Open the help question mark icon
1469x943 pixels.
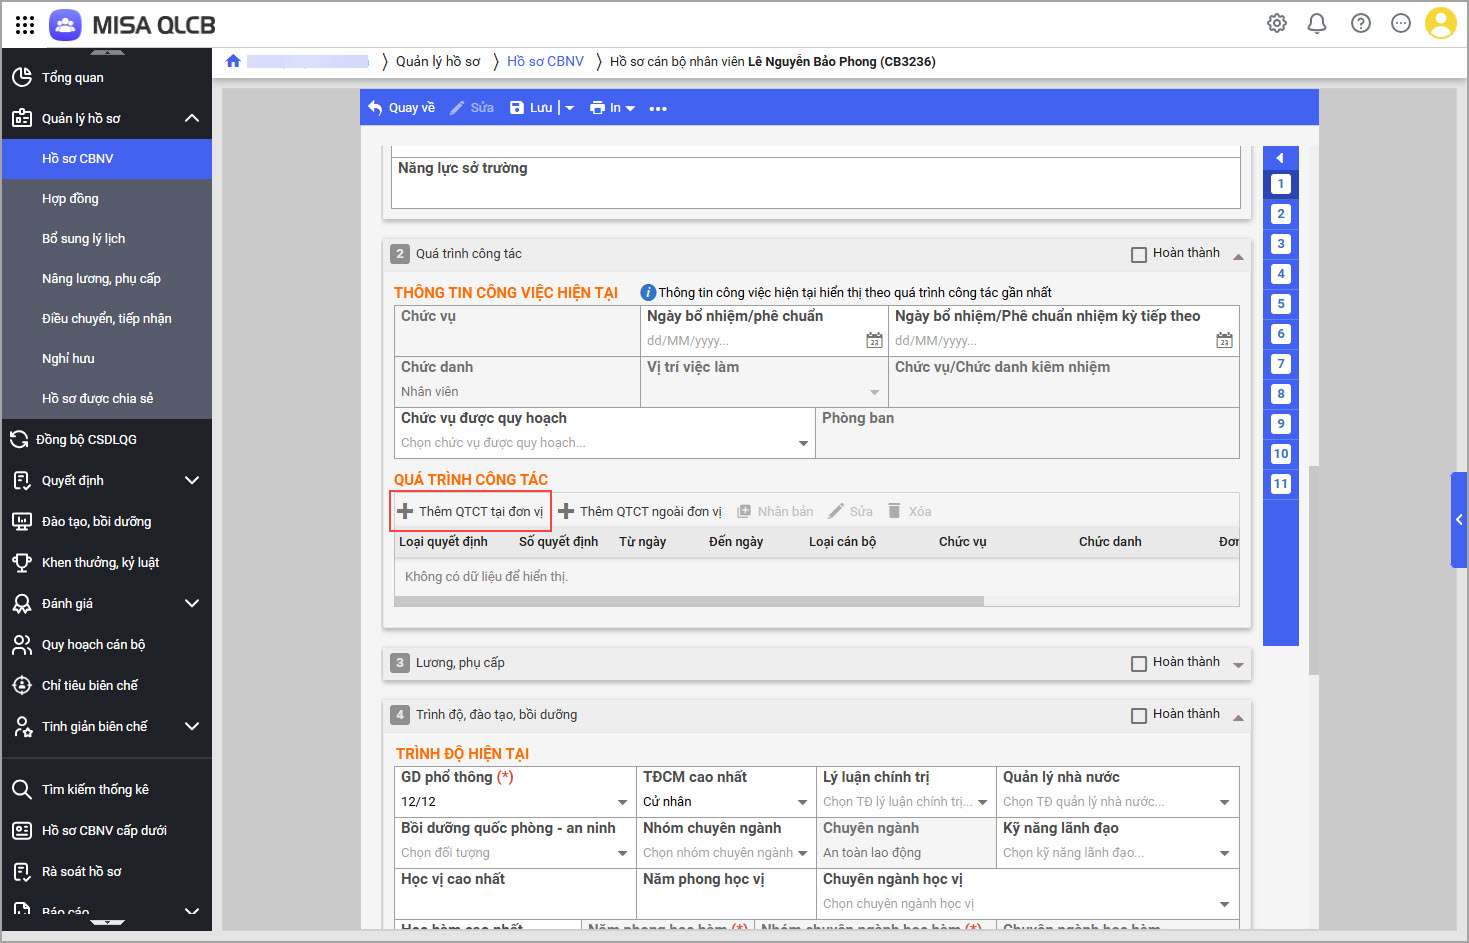pos(1360,23)
